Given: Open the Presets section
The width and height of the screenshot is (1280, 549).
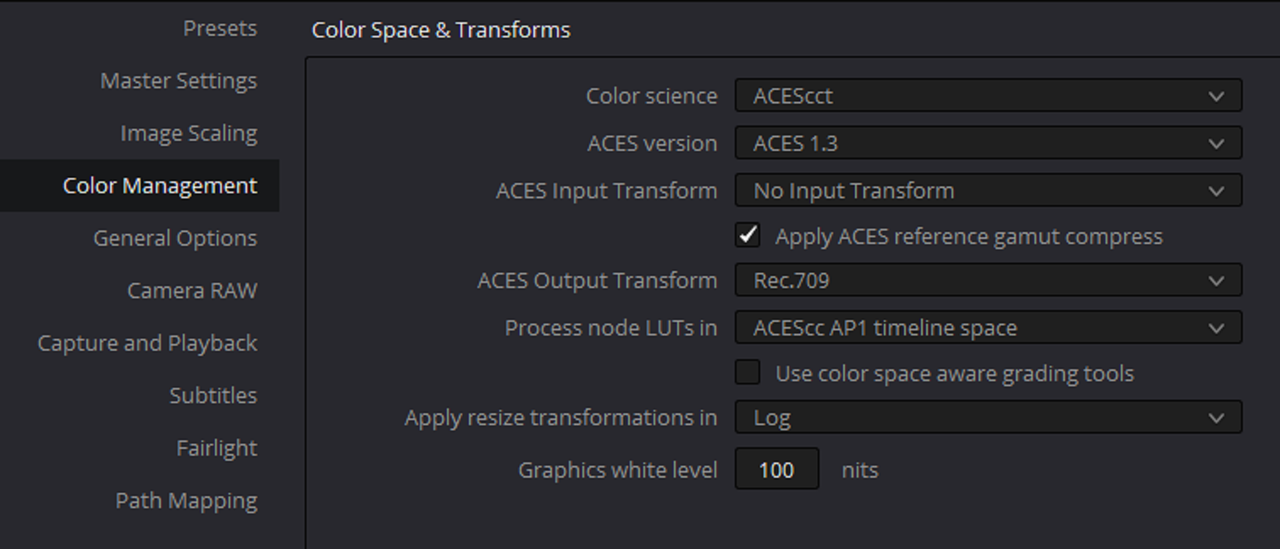Looking at the screenshot, I should (x=220, y=29).
